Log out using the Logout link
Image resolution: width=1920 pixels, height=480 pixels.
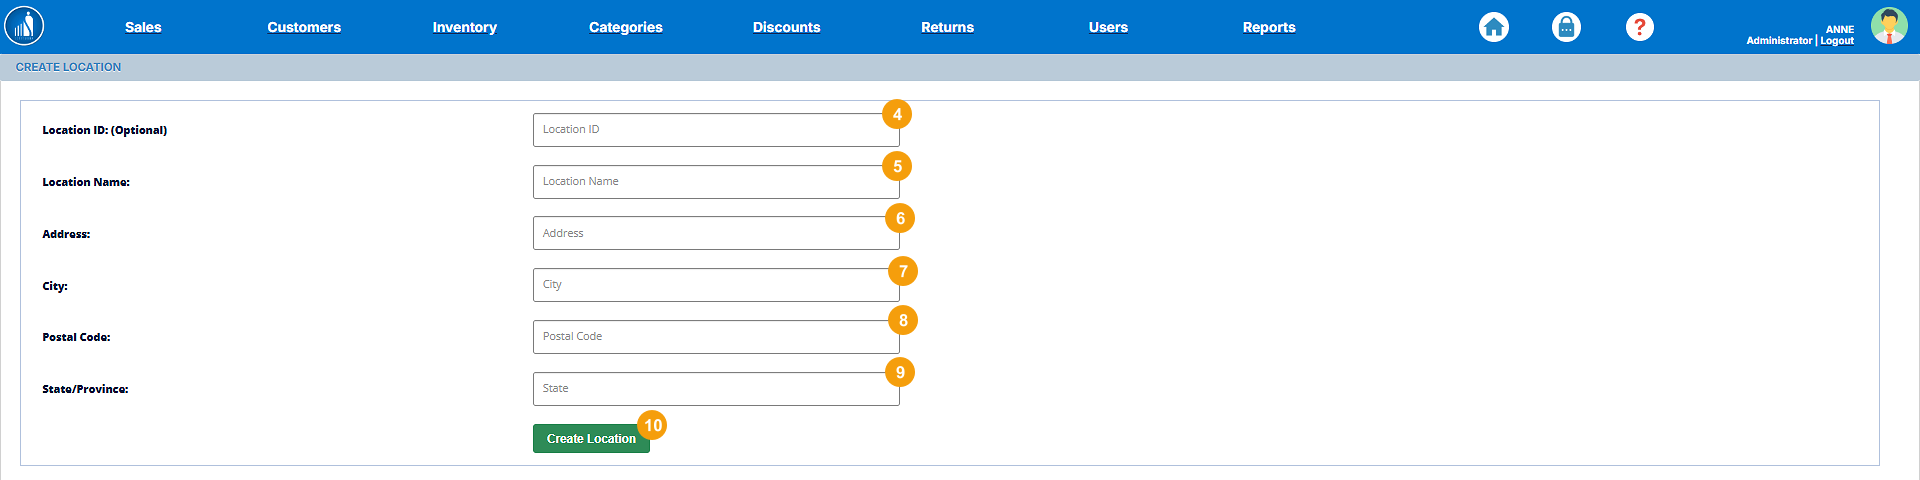[1837, 41]
